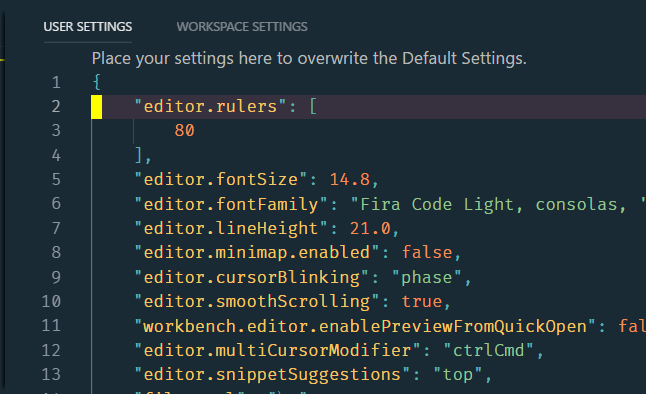Click the "editor.smoothScrolling" key
Screen dimensions: 646x394
point(257,302)
